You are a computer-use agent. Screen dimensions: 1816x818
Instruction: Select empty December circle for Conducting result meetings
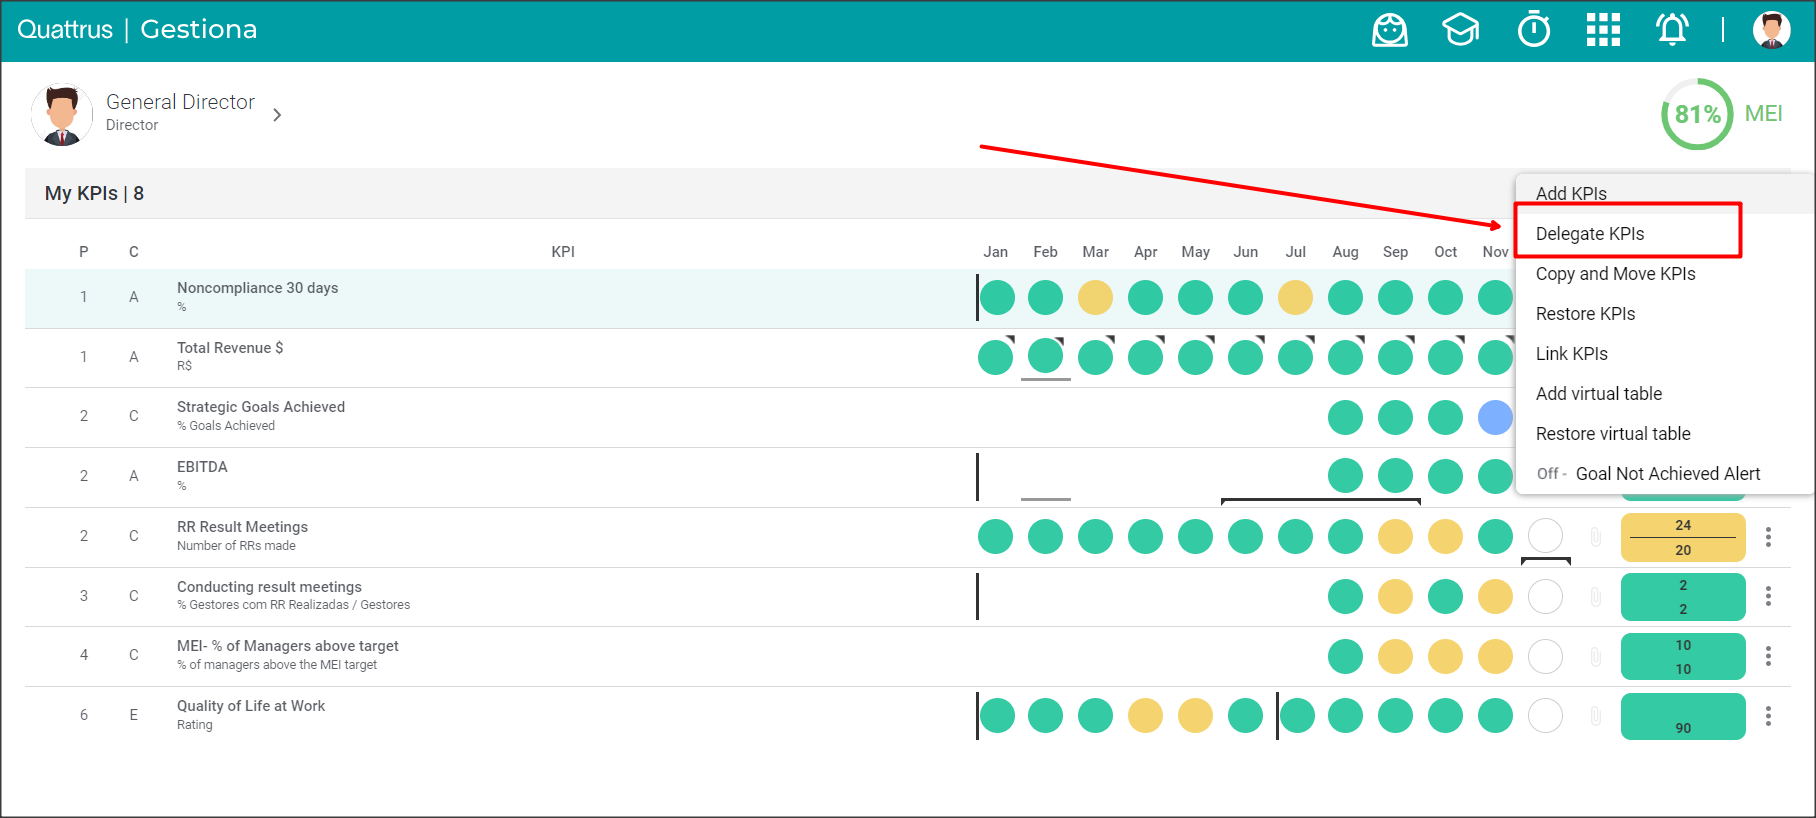1545,596
